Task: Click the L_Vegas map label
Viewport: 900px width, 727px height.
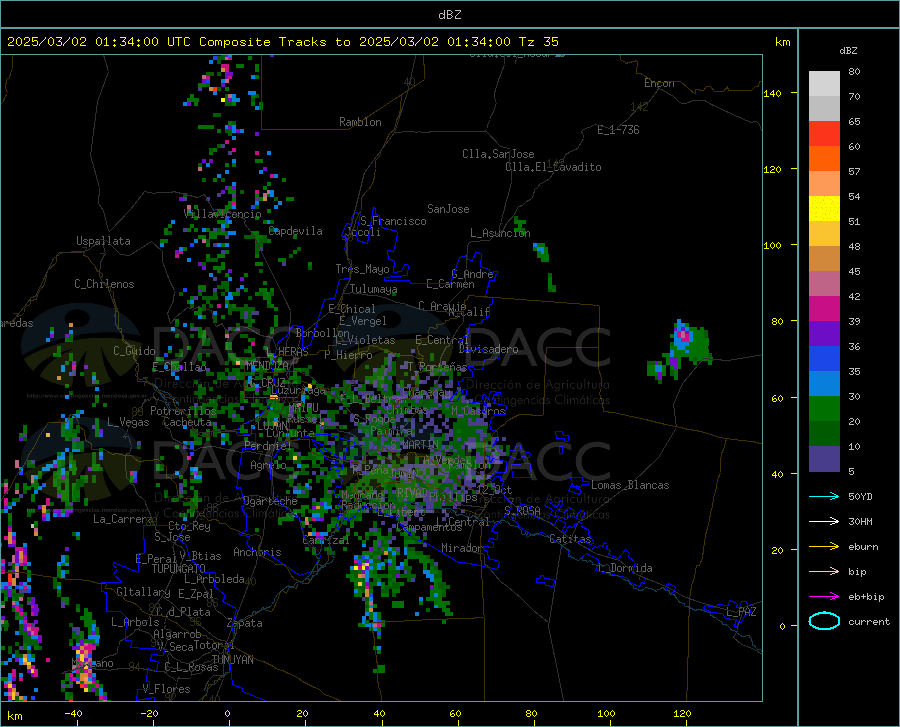Action: click(128, 422)
